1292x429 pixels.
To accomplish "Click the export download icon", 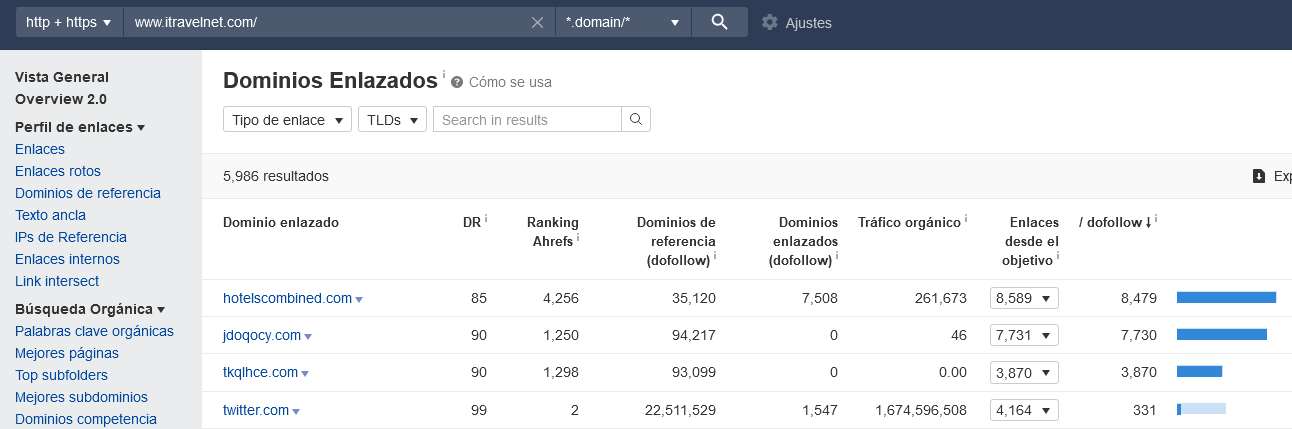I will (1259, 176).
